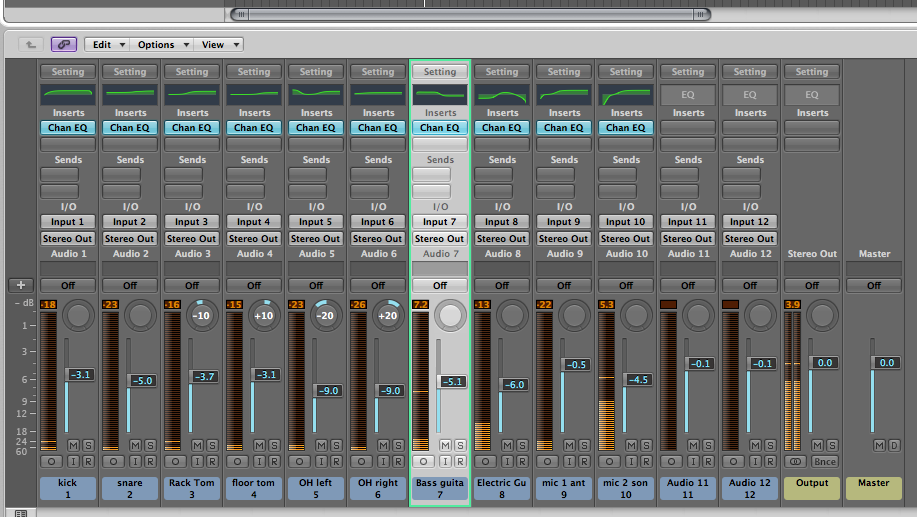This screenshot has height=517, width=917.
Task: Open the Options dropdown menu
Action: click(x=161, y=44)
